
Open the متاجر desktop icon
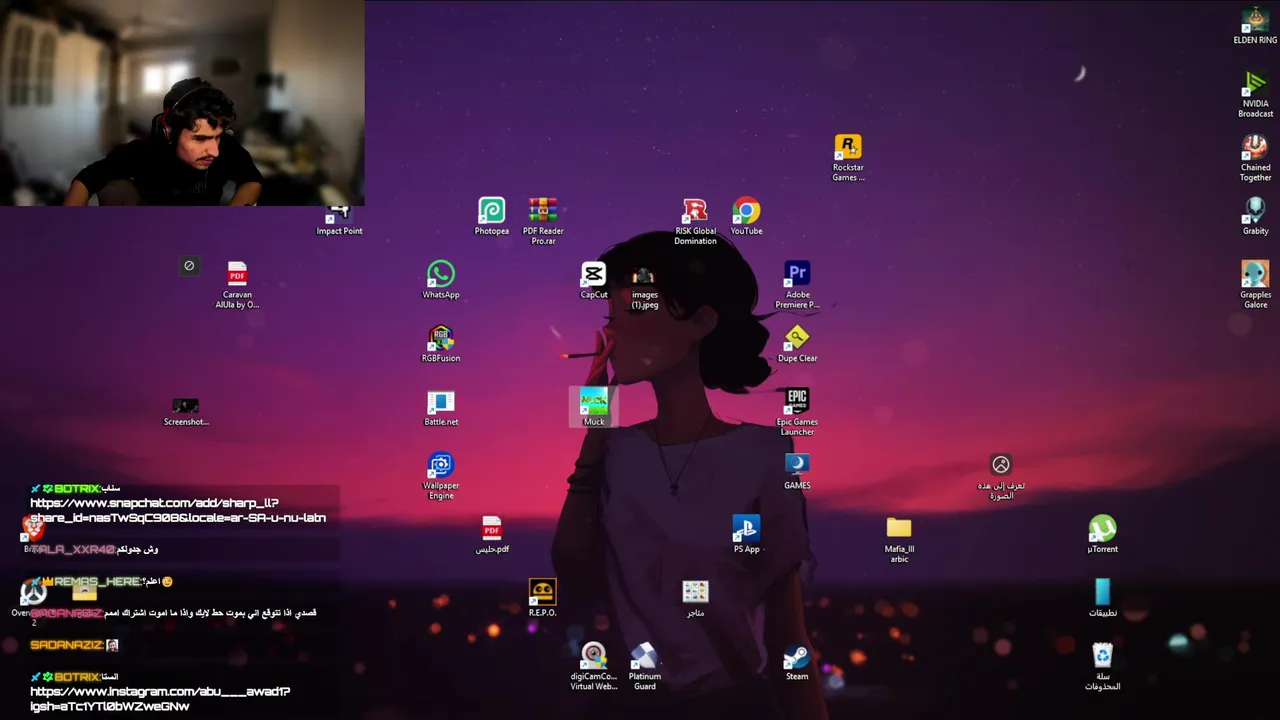pos(695,598)
